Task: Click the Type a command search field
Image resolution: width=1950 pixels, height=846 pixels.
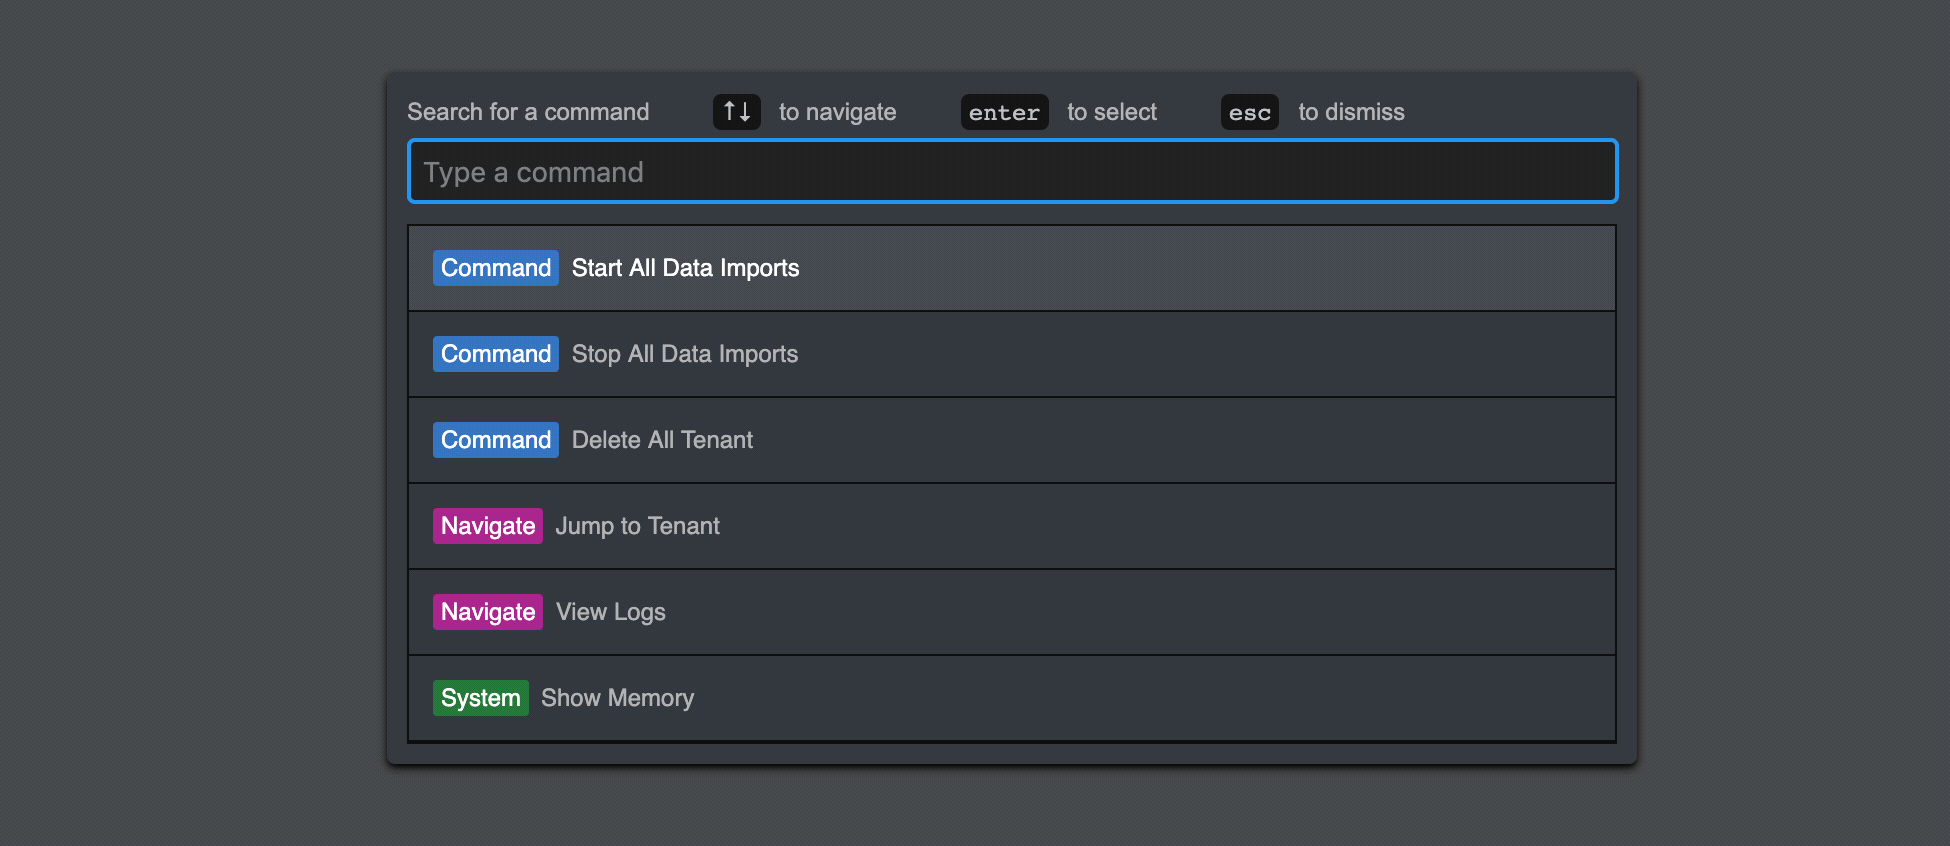Action: 1012,172
